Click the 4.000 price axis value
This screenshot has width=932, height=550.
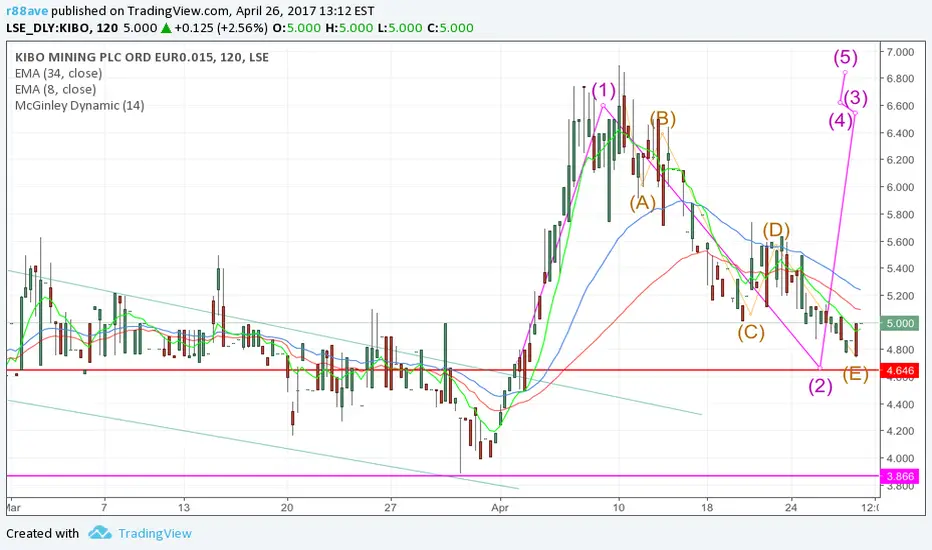(x=900, y=458)
